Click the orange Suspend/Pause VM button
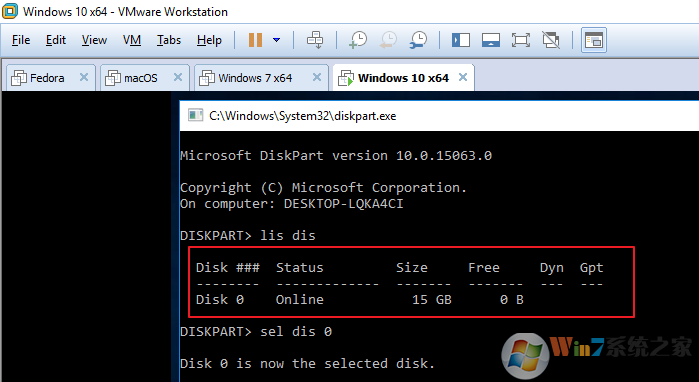The height and width of the screenshot is (382, 699). (x=255, y=40)
